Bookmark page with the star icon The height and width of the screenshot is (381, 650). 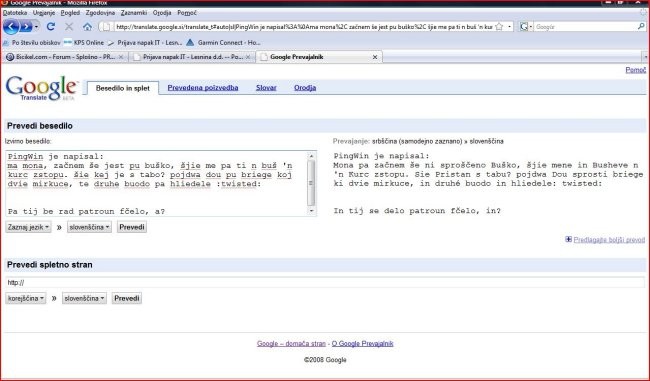(x=499, y=27)
